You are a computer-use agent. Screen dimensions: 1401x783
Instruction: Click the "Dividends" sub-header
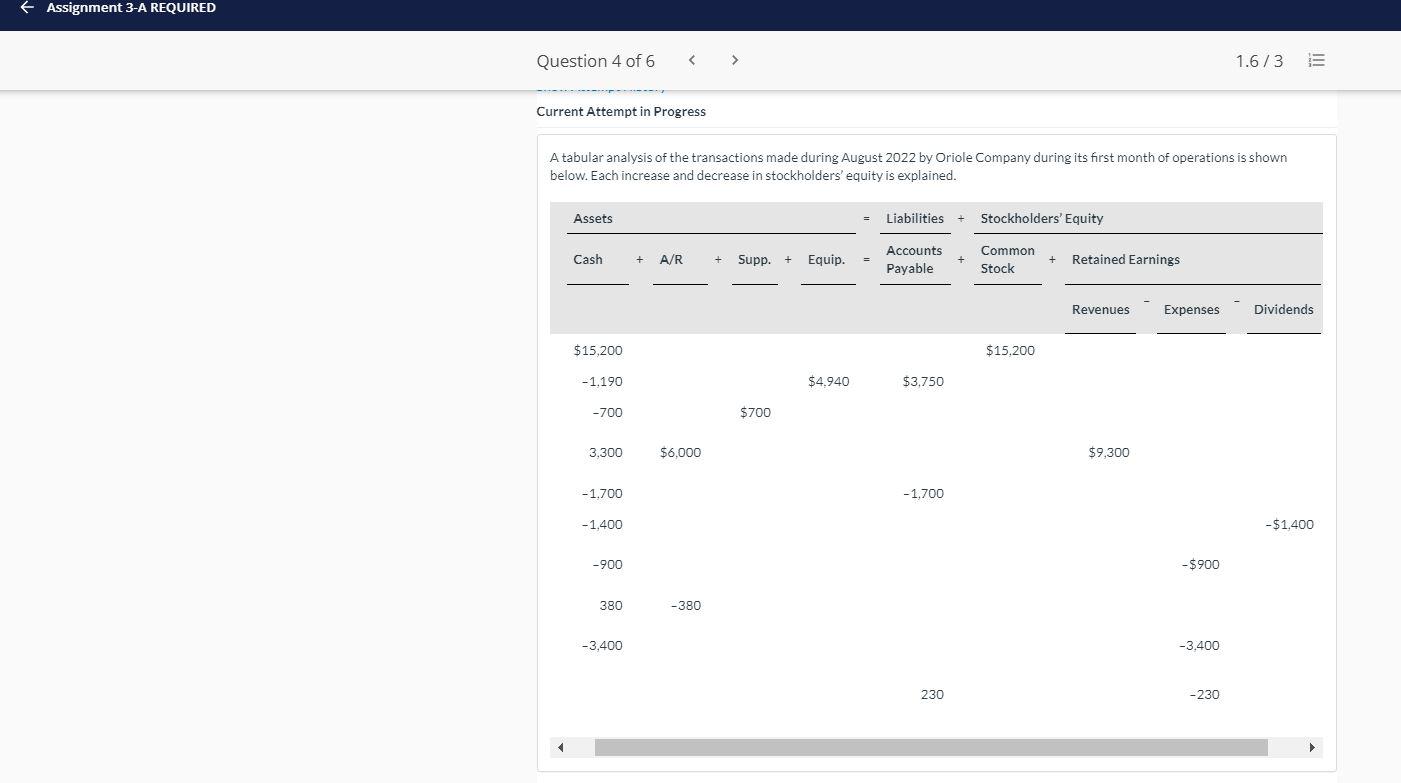[1284, 309]
